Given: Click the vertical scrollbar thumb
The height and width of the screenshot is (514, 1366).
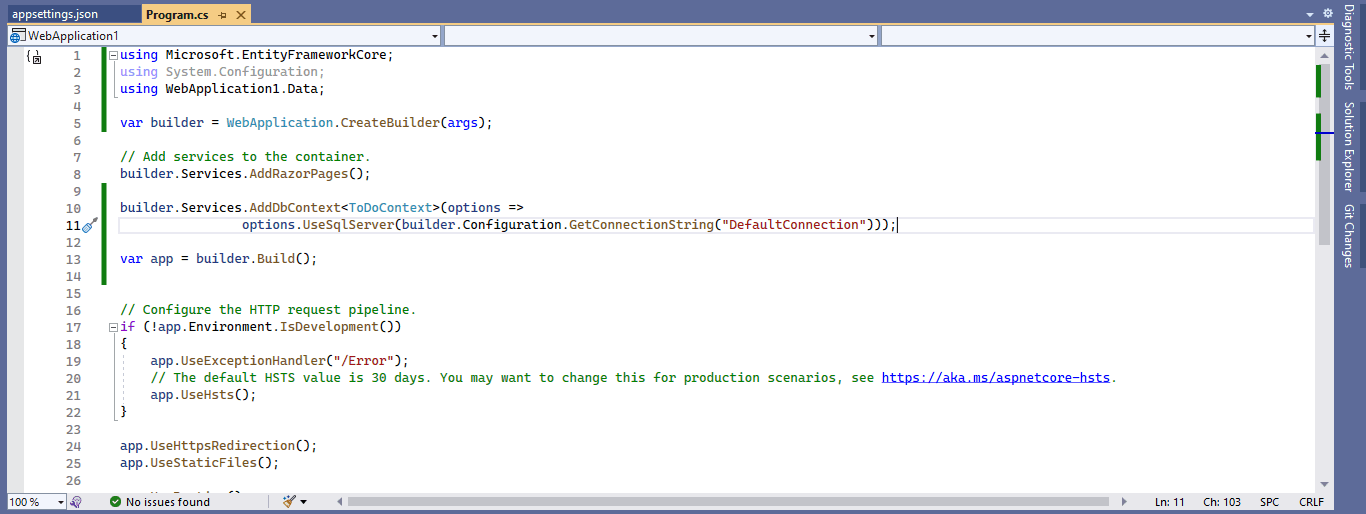Looking at the screenshot, I should click(1324, 154).
